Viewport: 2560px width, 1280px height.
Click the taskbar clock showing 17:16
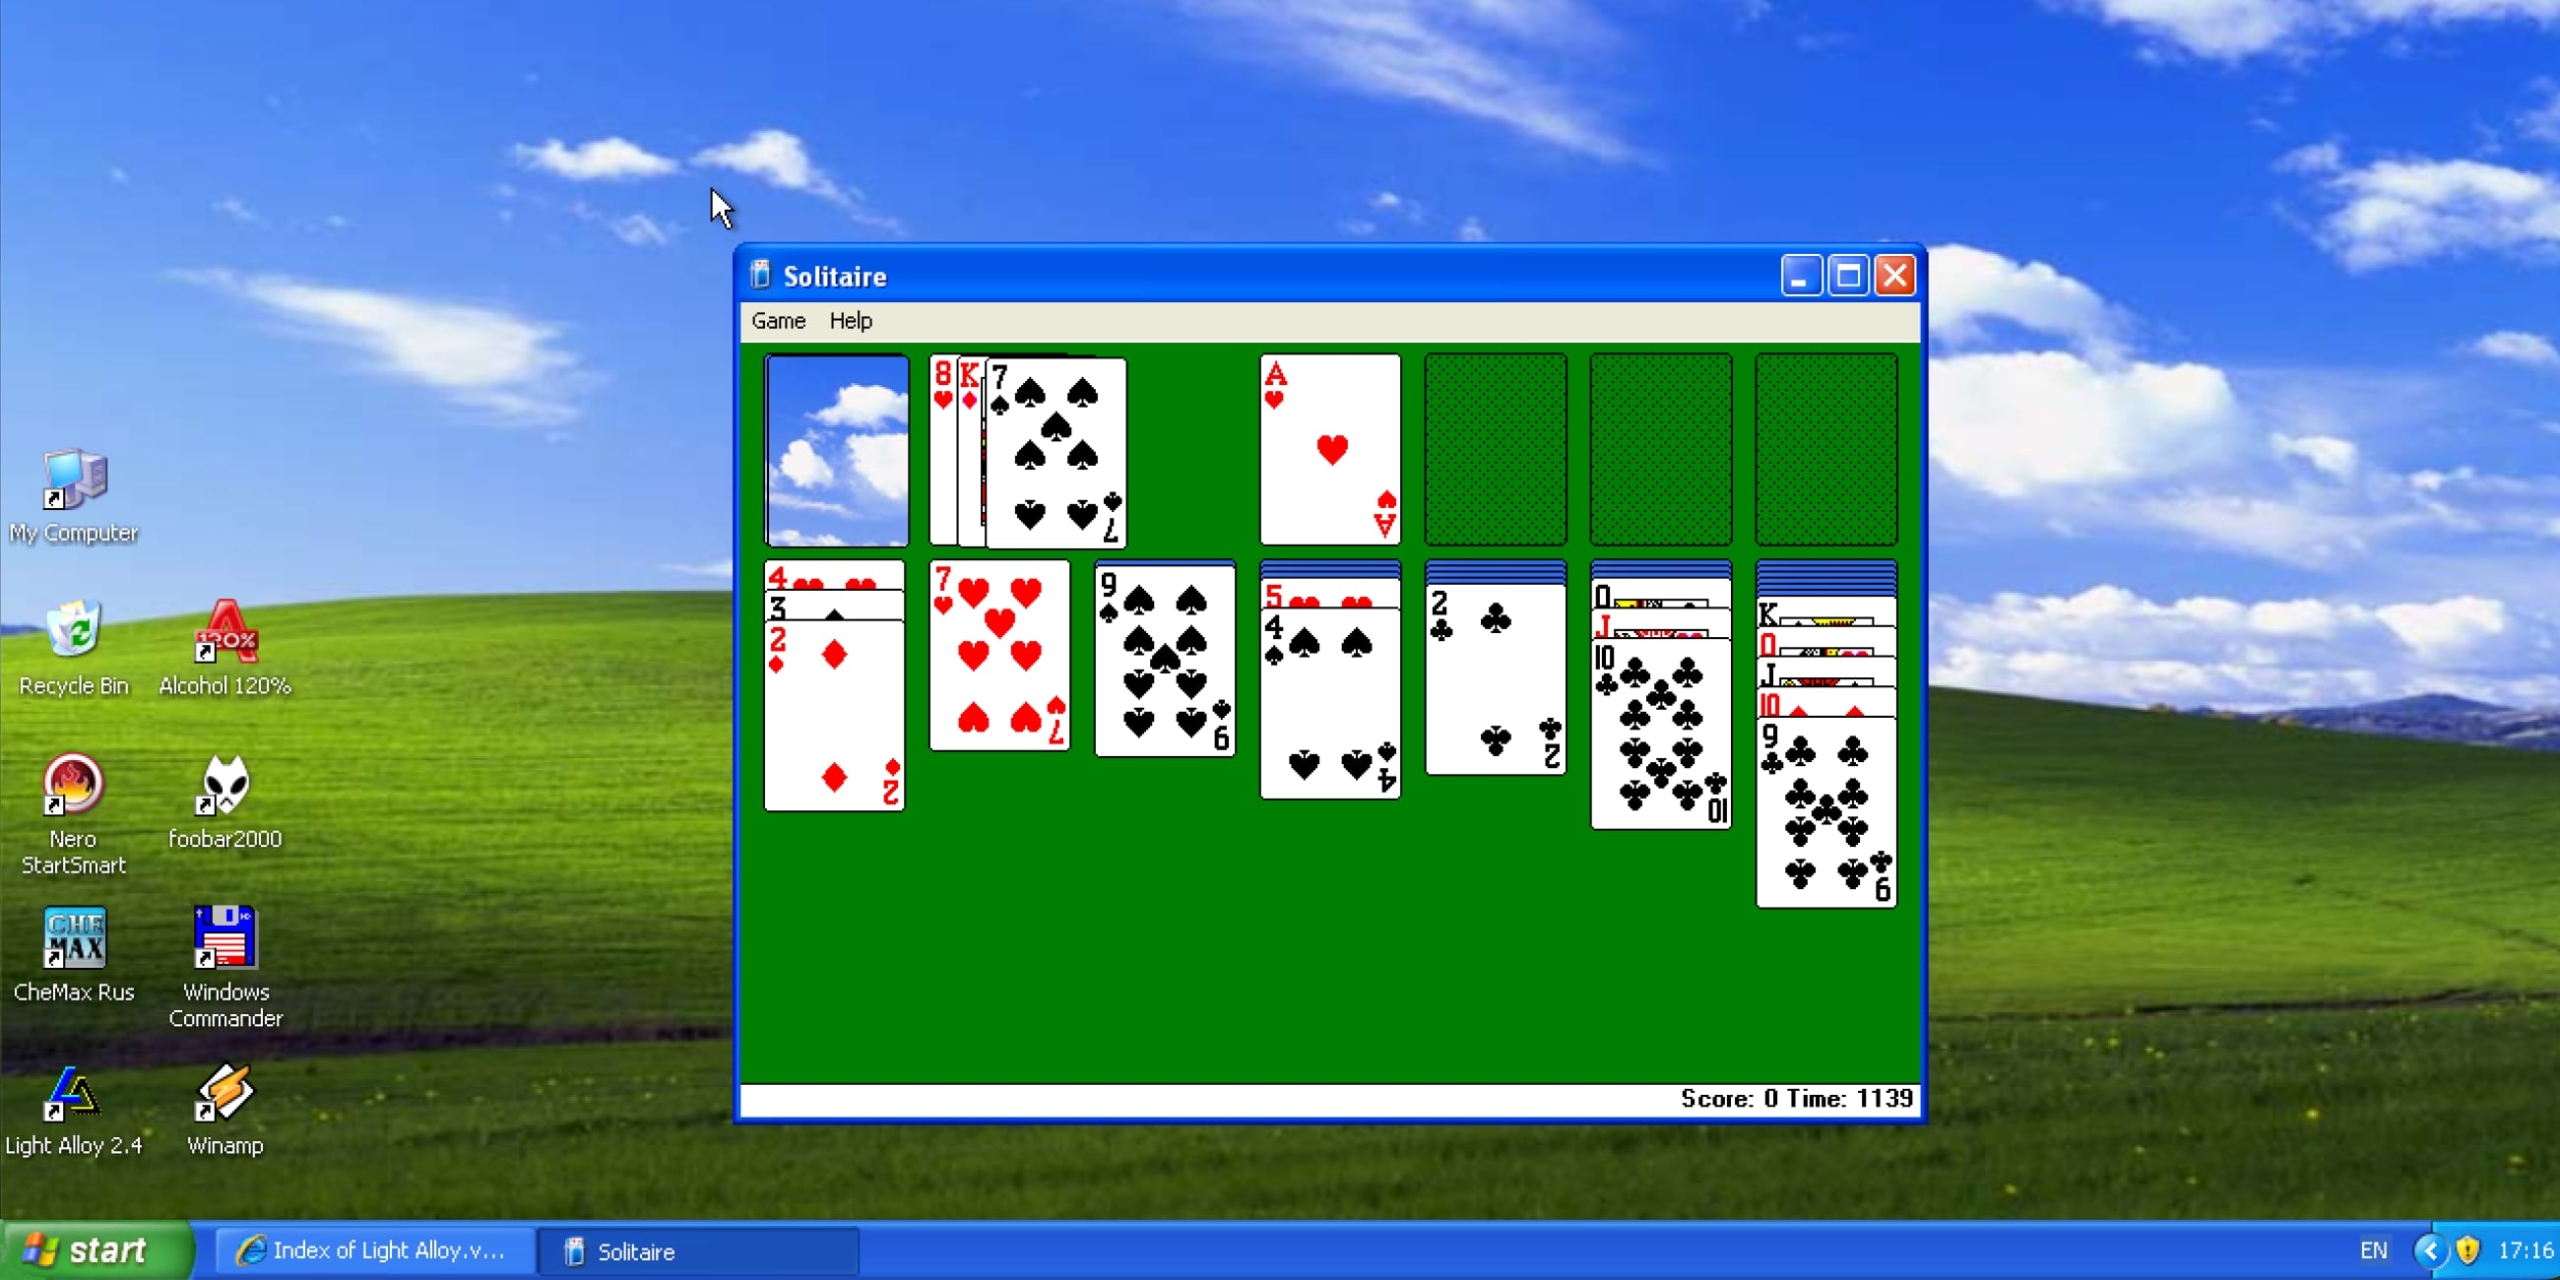coord(2526,1250)
